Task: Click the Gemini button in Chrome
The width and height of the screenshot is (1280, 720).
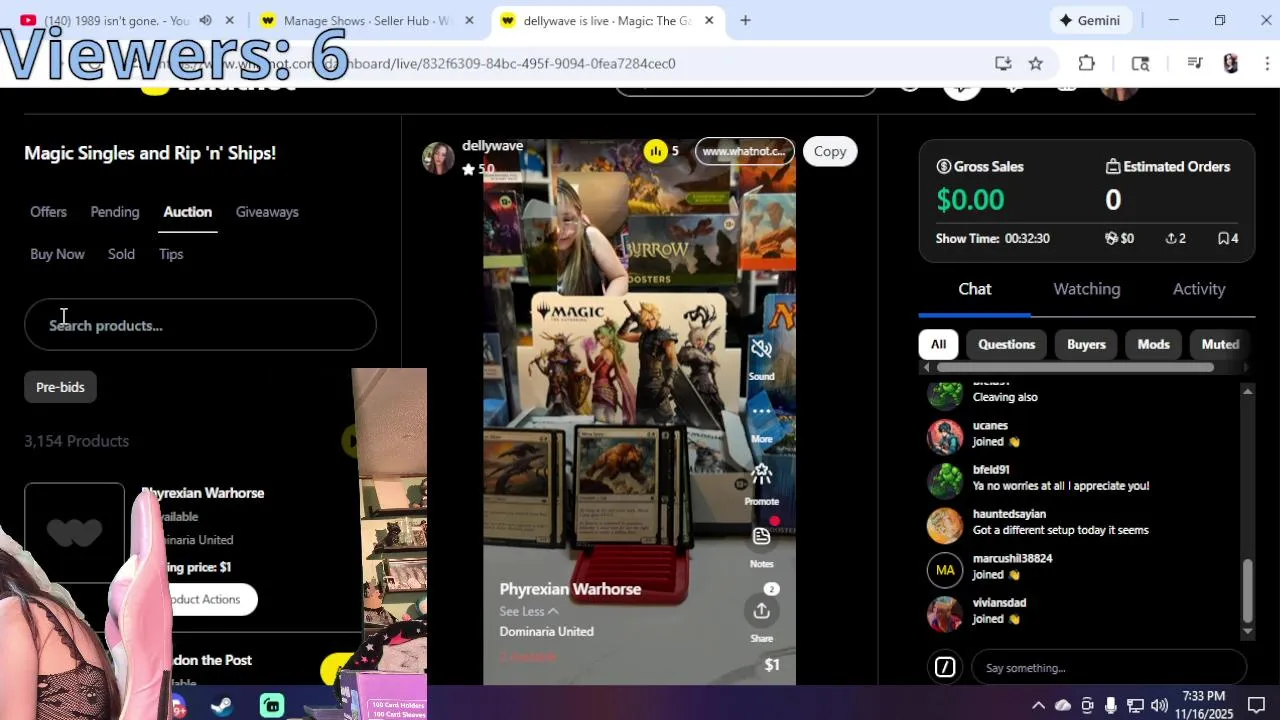Action: tap(1090, 20)
